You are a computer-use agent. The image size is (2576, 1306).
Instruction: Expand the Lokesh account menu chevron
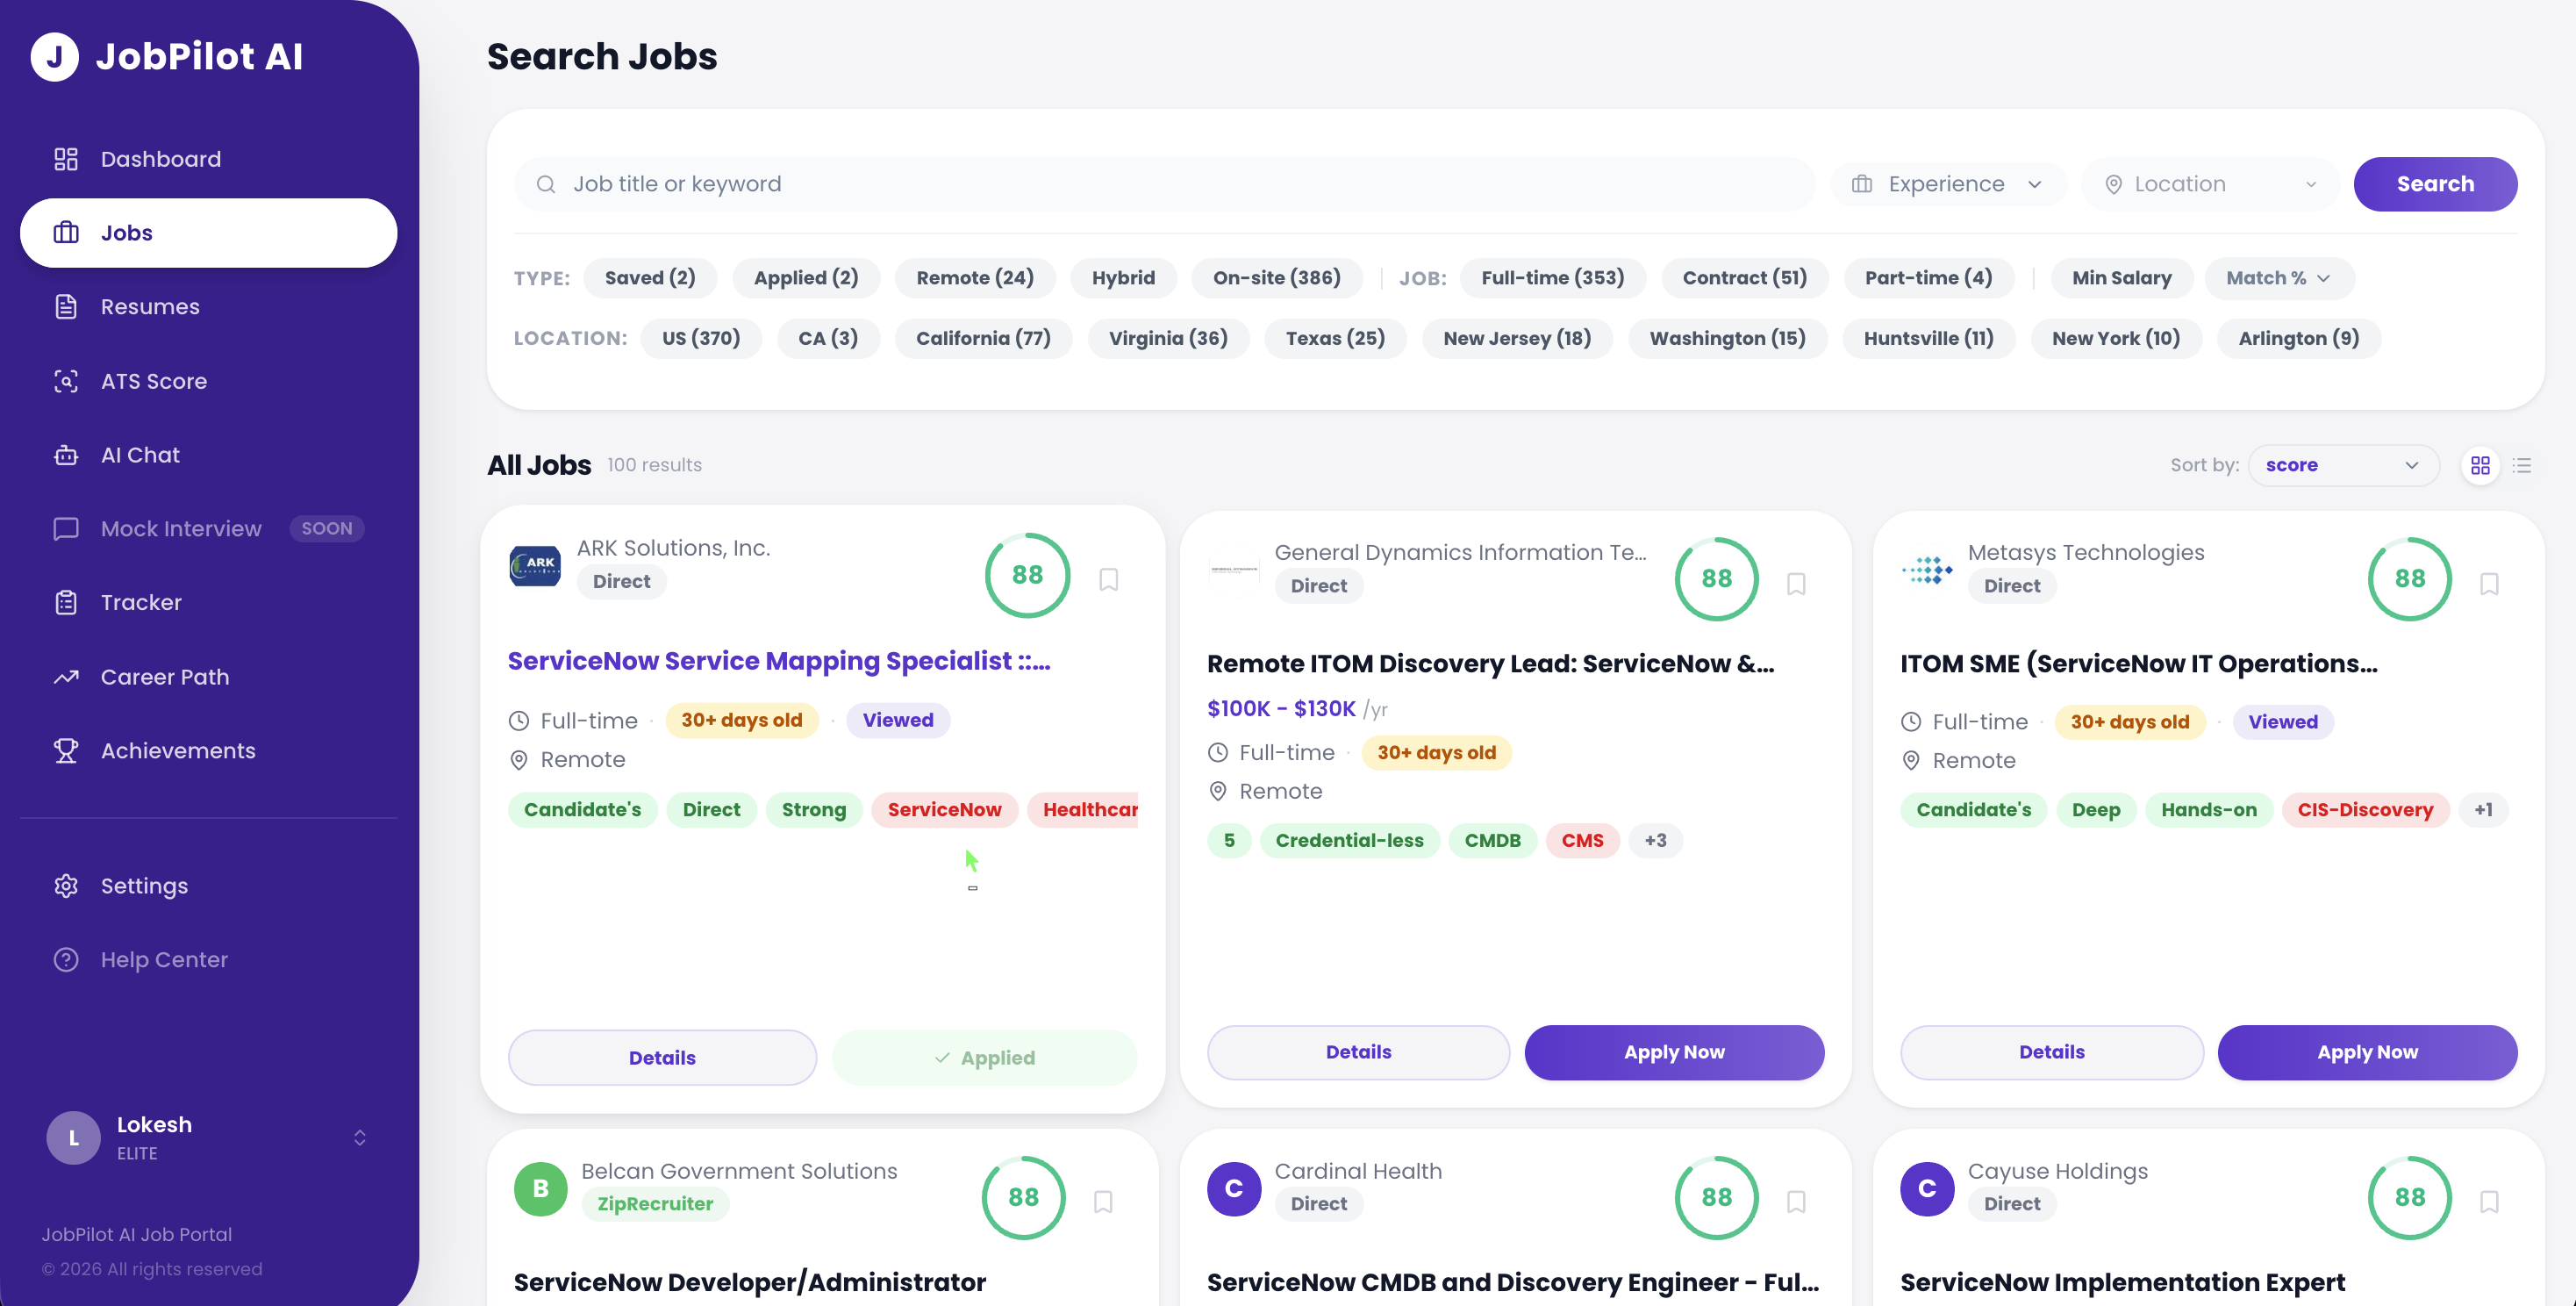pyautogui.click(x=360, y=1138)
